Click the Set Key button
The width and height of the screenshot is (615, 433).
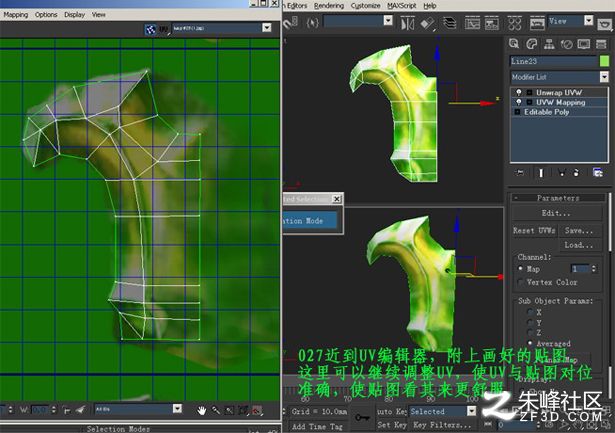[x=392, y=425]
